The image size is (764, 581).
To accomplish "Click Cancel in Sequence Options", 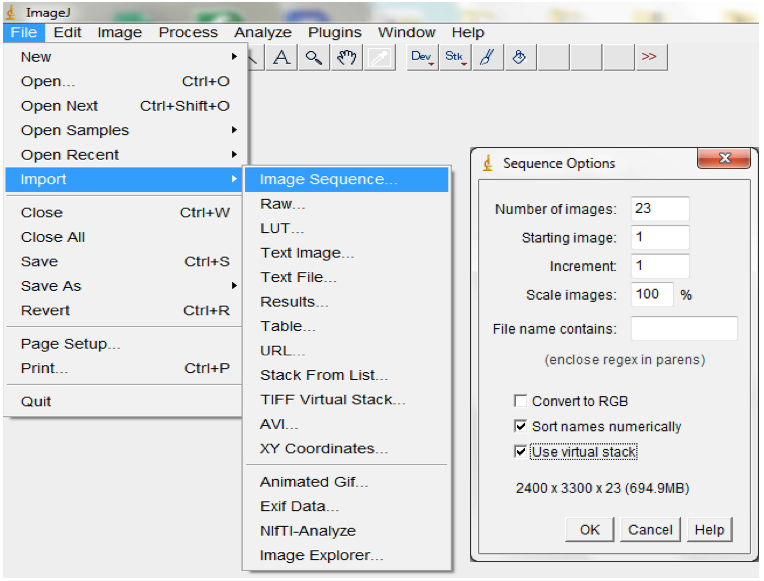I will [x=650, y=530].
